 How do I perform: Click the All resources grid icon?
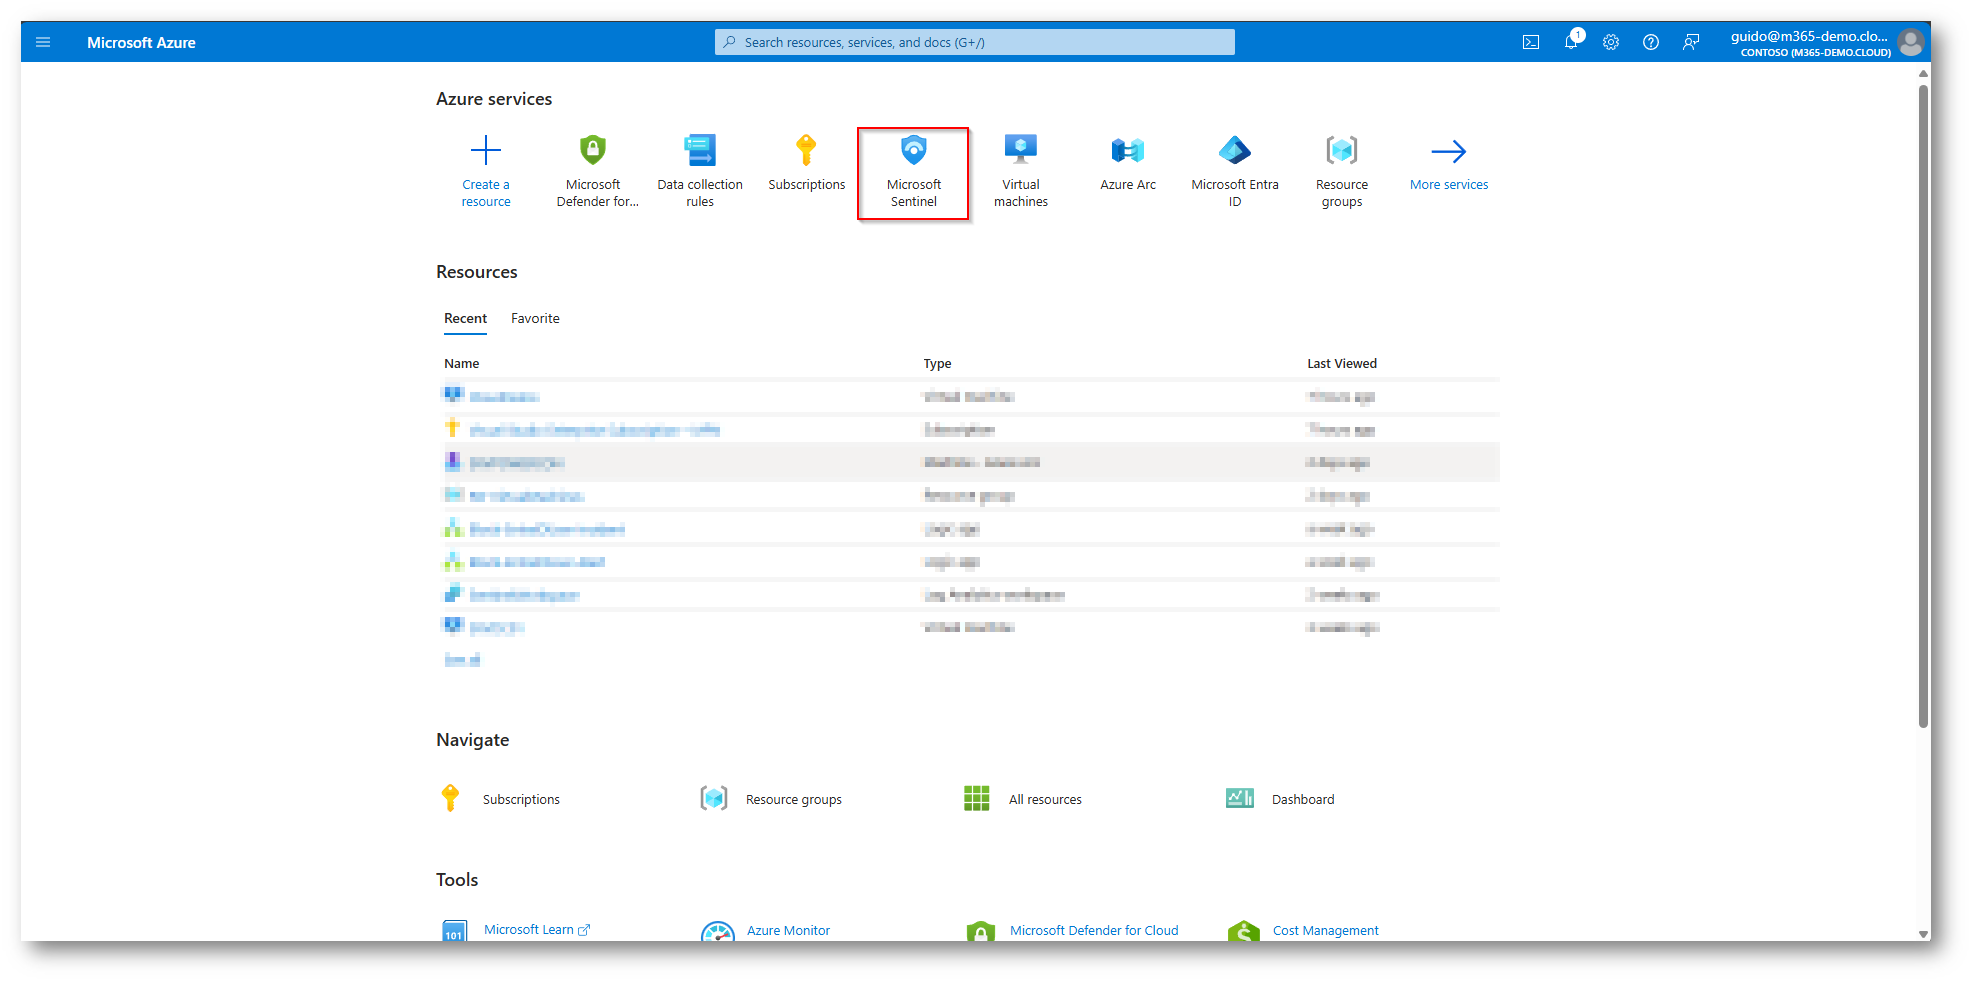977,798
